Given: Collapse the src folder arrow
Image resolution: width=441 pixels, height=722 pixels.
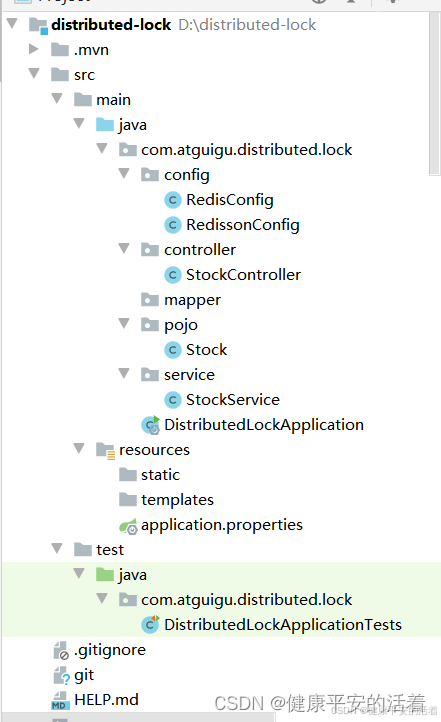Looking at the screenshot, I should tap(34, 73).
